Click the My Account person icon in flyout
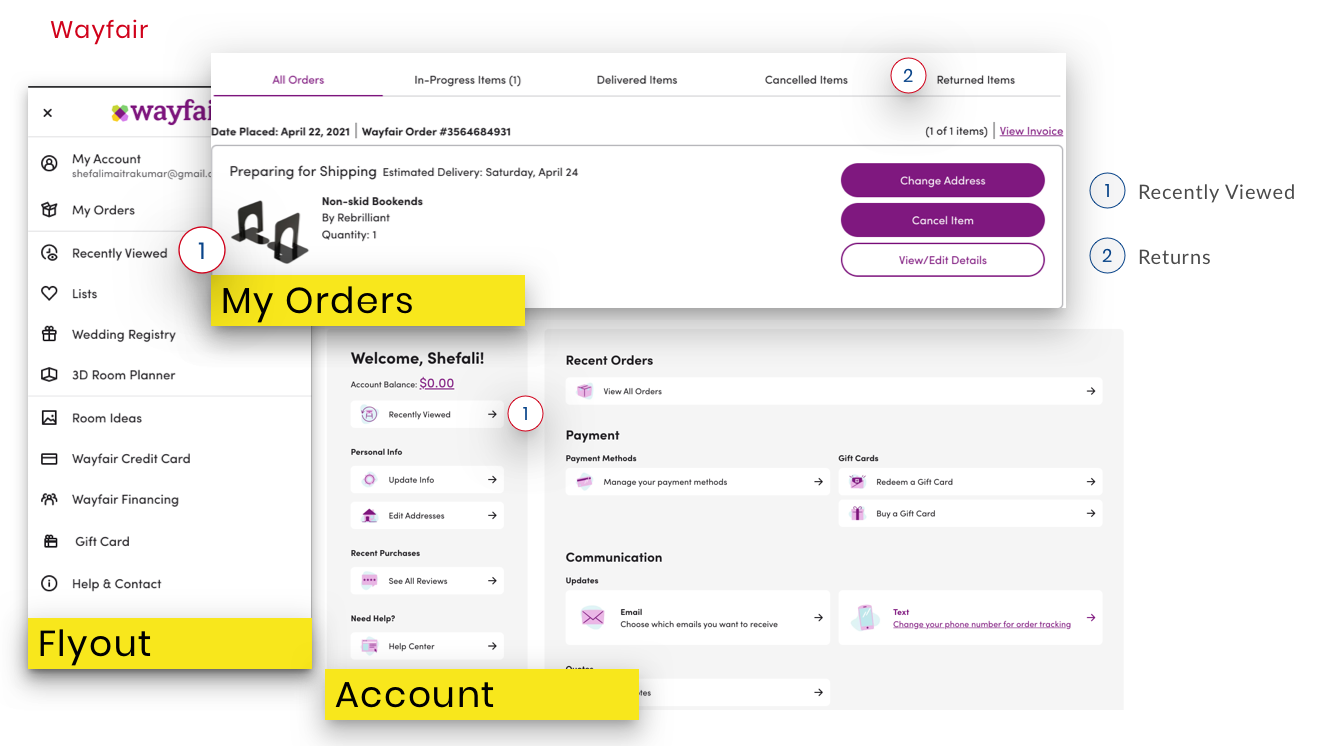 [x=49, y=163]
